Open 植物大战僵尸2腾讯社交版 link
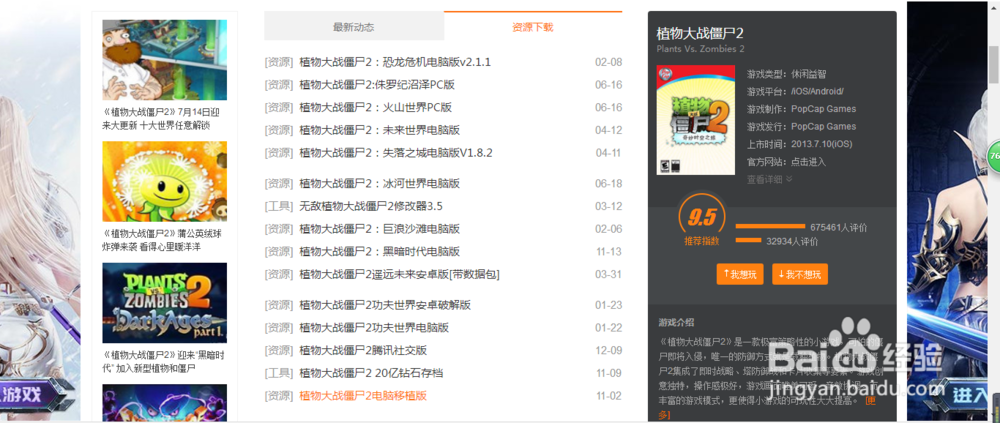The image size is (1000, 423). [363, 350]
